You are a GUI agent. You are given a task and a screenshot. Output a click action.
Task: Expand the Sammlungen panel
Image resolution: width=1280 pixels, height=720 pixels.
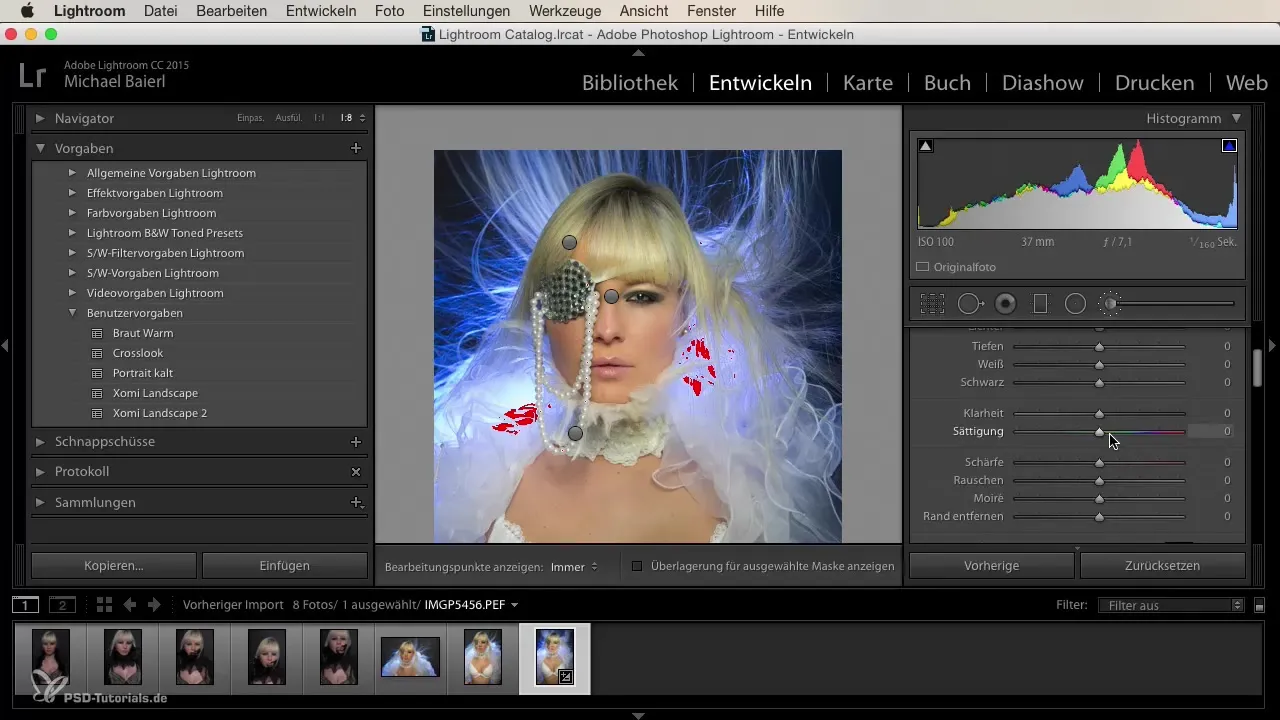pyautogui.click(x=40, y=502)
